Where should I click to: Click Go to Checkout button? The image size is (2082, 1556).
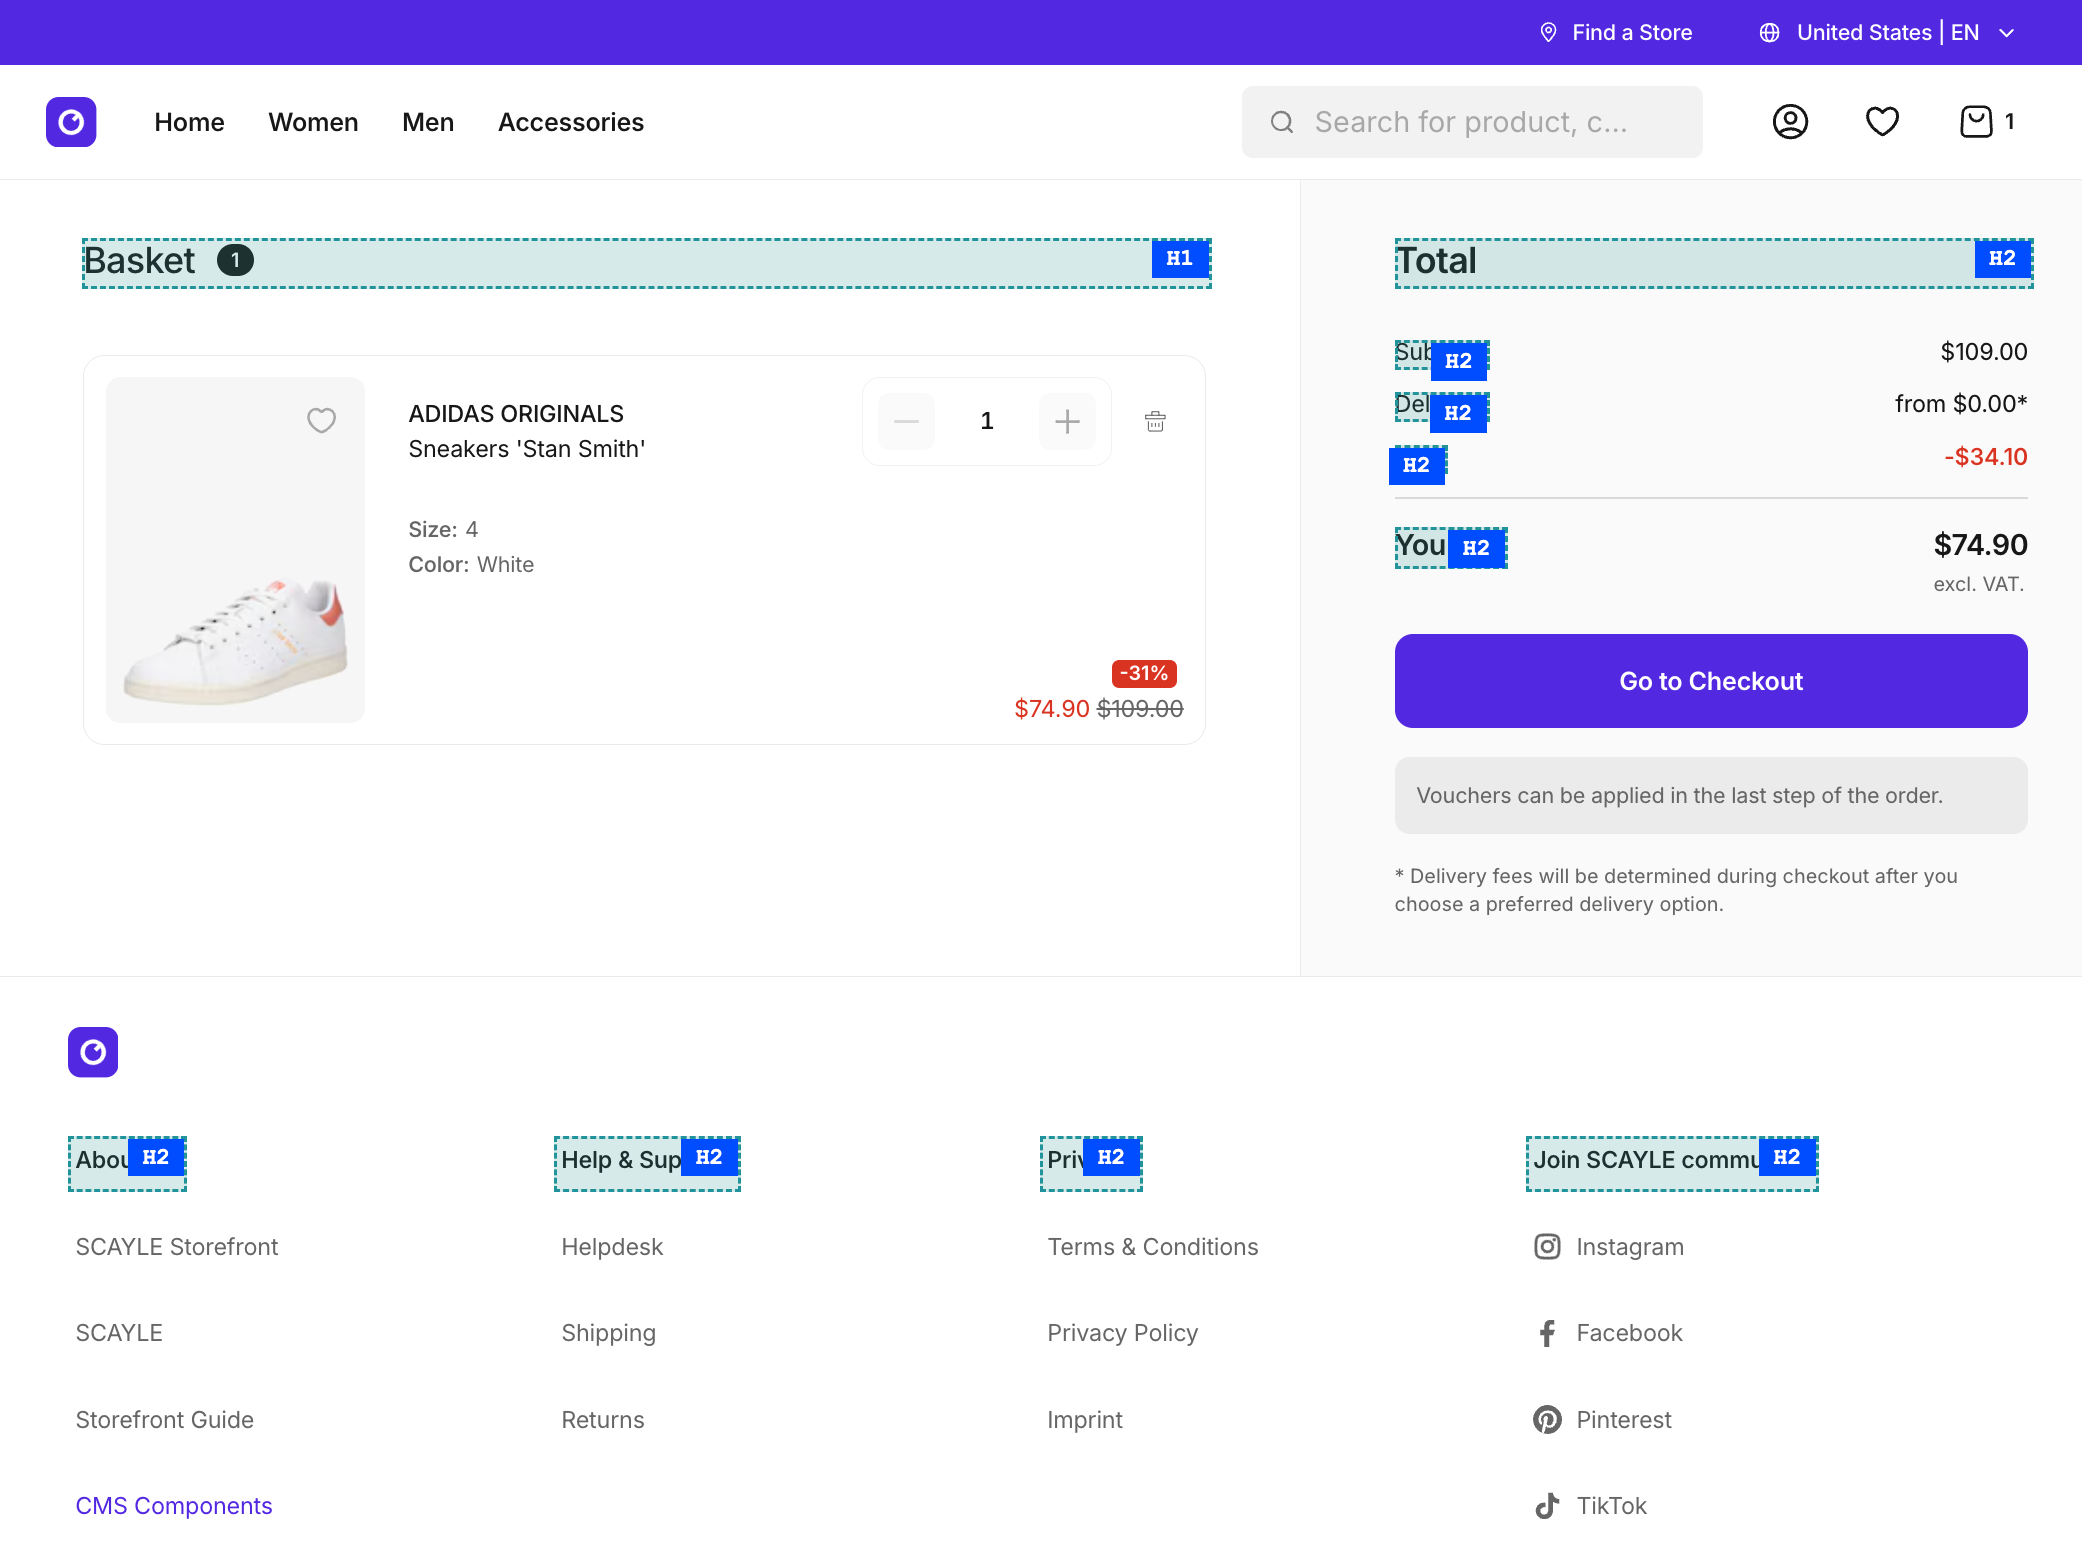click(1711, 681)
